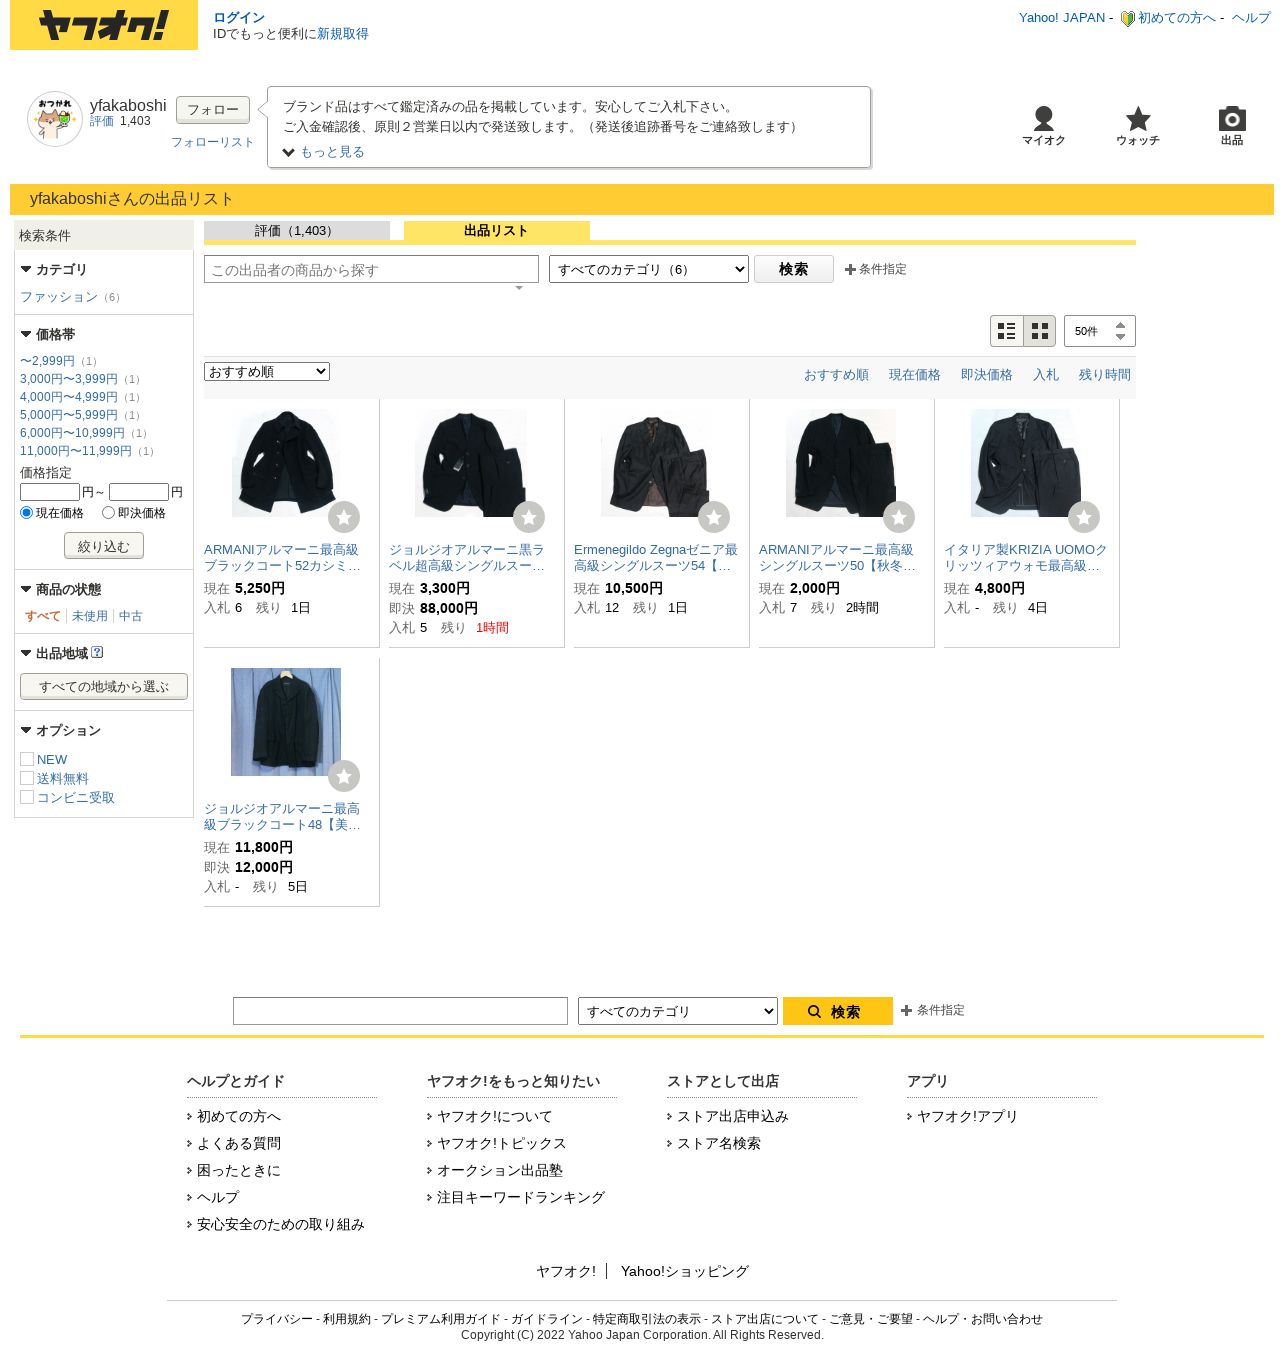Click the 出品地域 help question icon
Screen dimensions: 1284x1363
coord(97,652)
